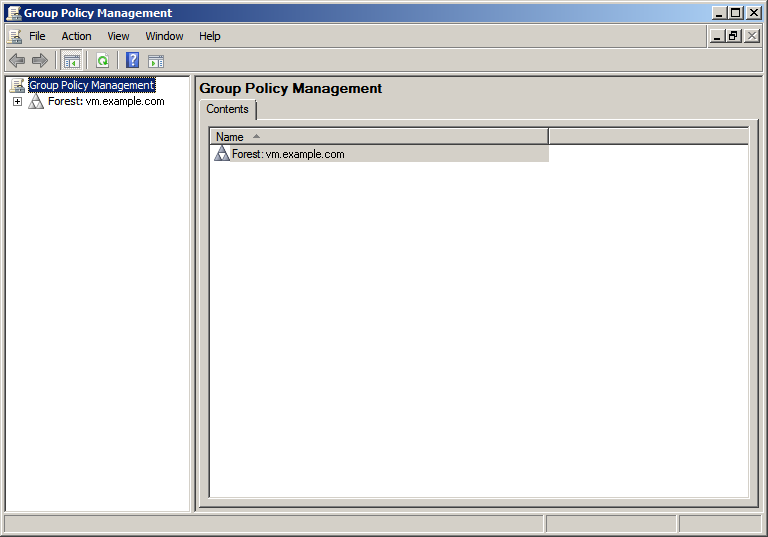
Task: Open the File menu
Action: [x=37, y=36]
